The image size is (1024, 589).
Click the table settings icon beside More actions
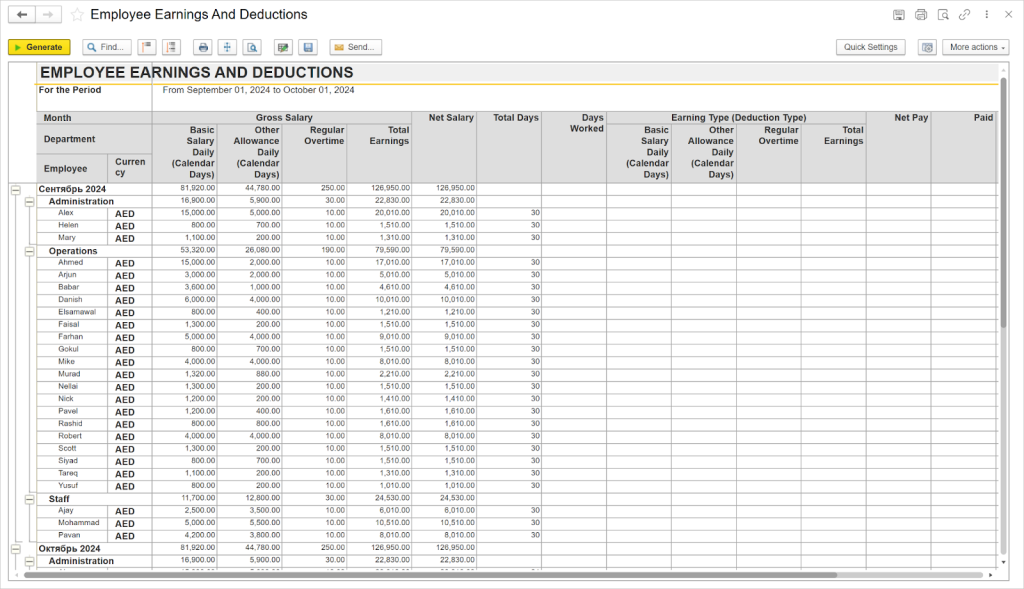click(x=926, y=46)
